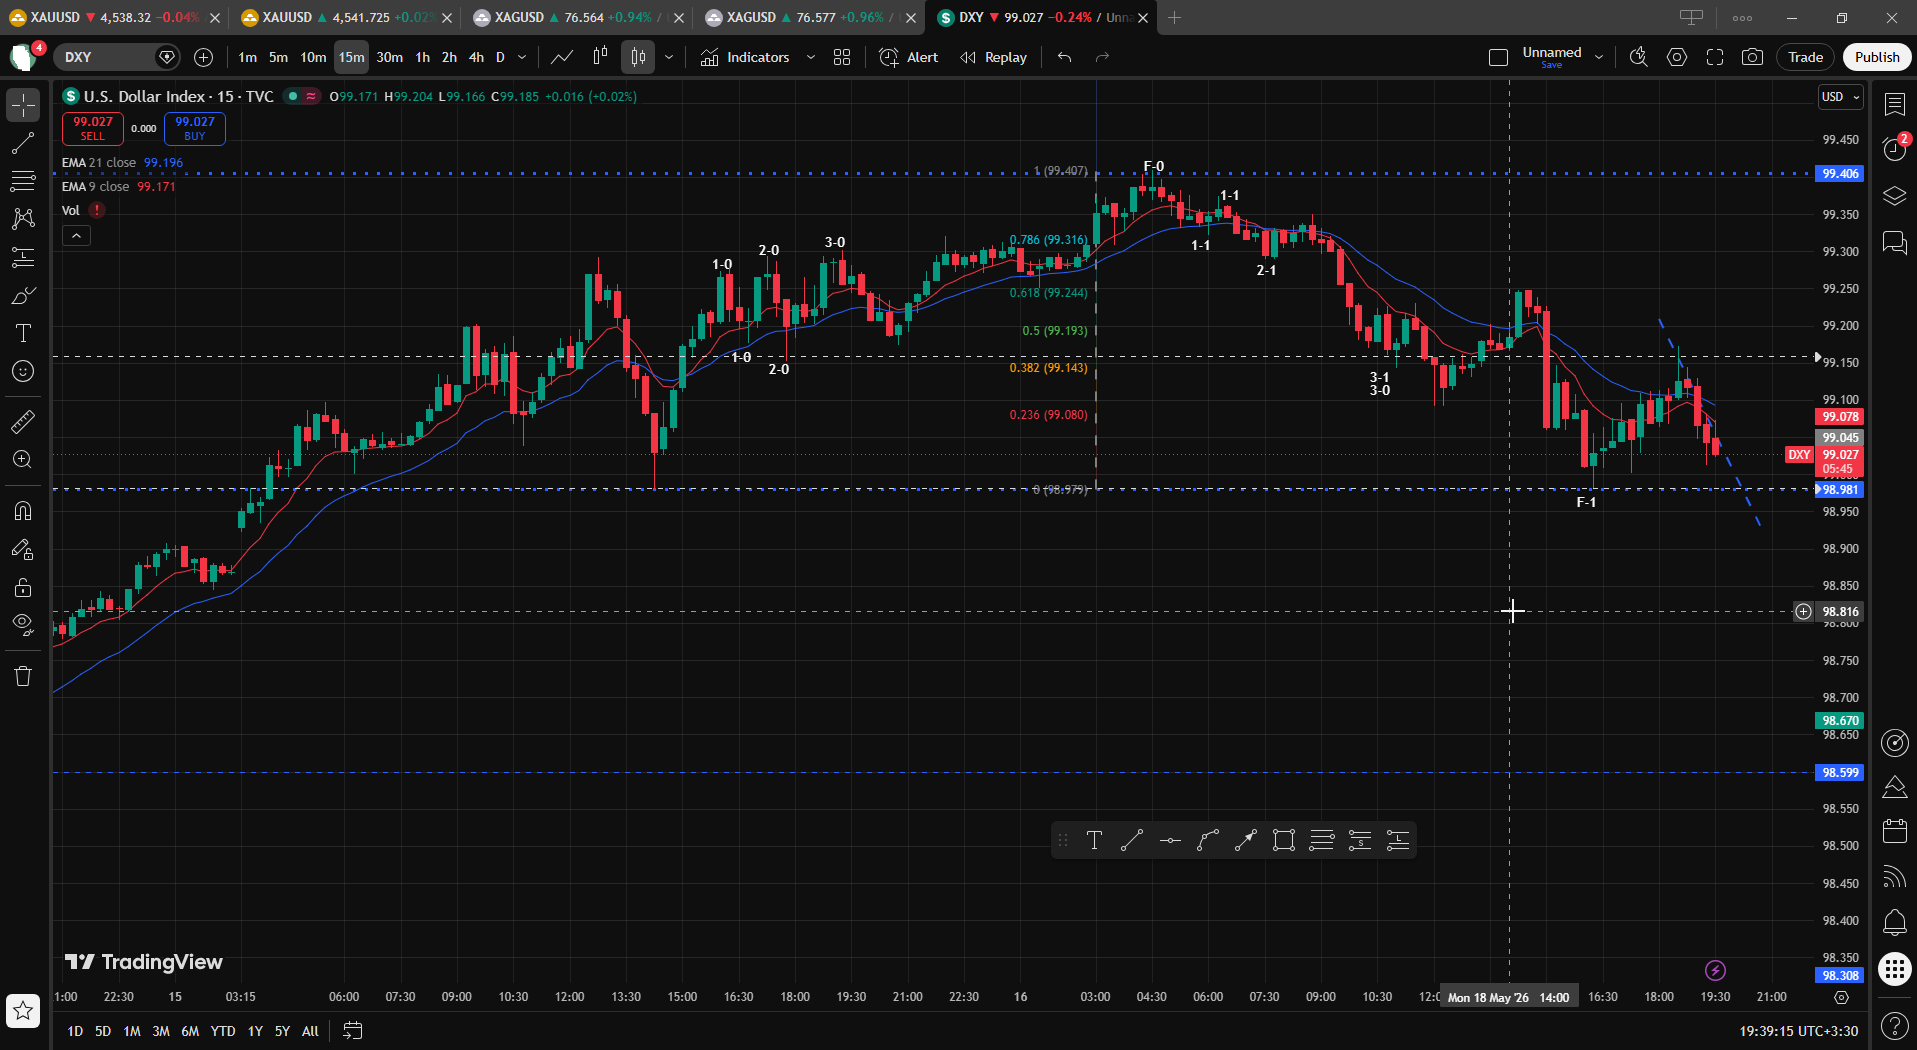The image size is (1917, 1050).
Task: Open chart settings gear in top toolbar
Action: (x=1677, y=57)
